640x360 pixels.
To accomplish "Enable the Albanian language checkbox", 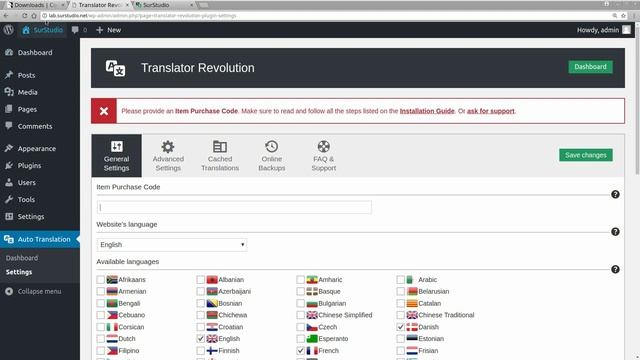I will click(200, 280).
